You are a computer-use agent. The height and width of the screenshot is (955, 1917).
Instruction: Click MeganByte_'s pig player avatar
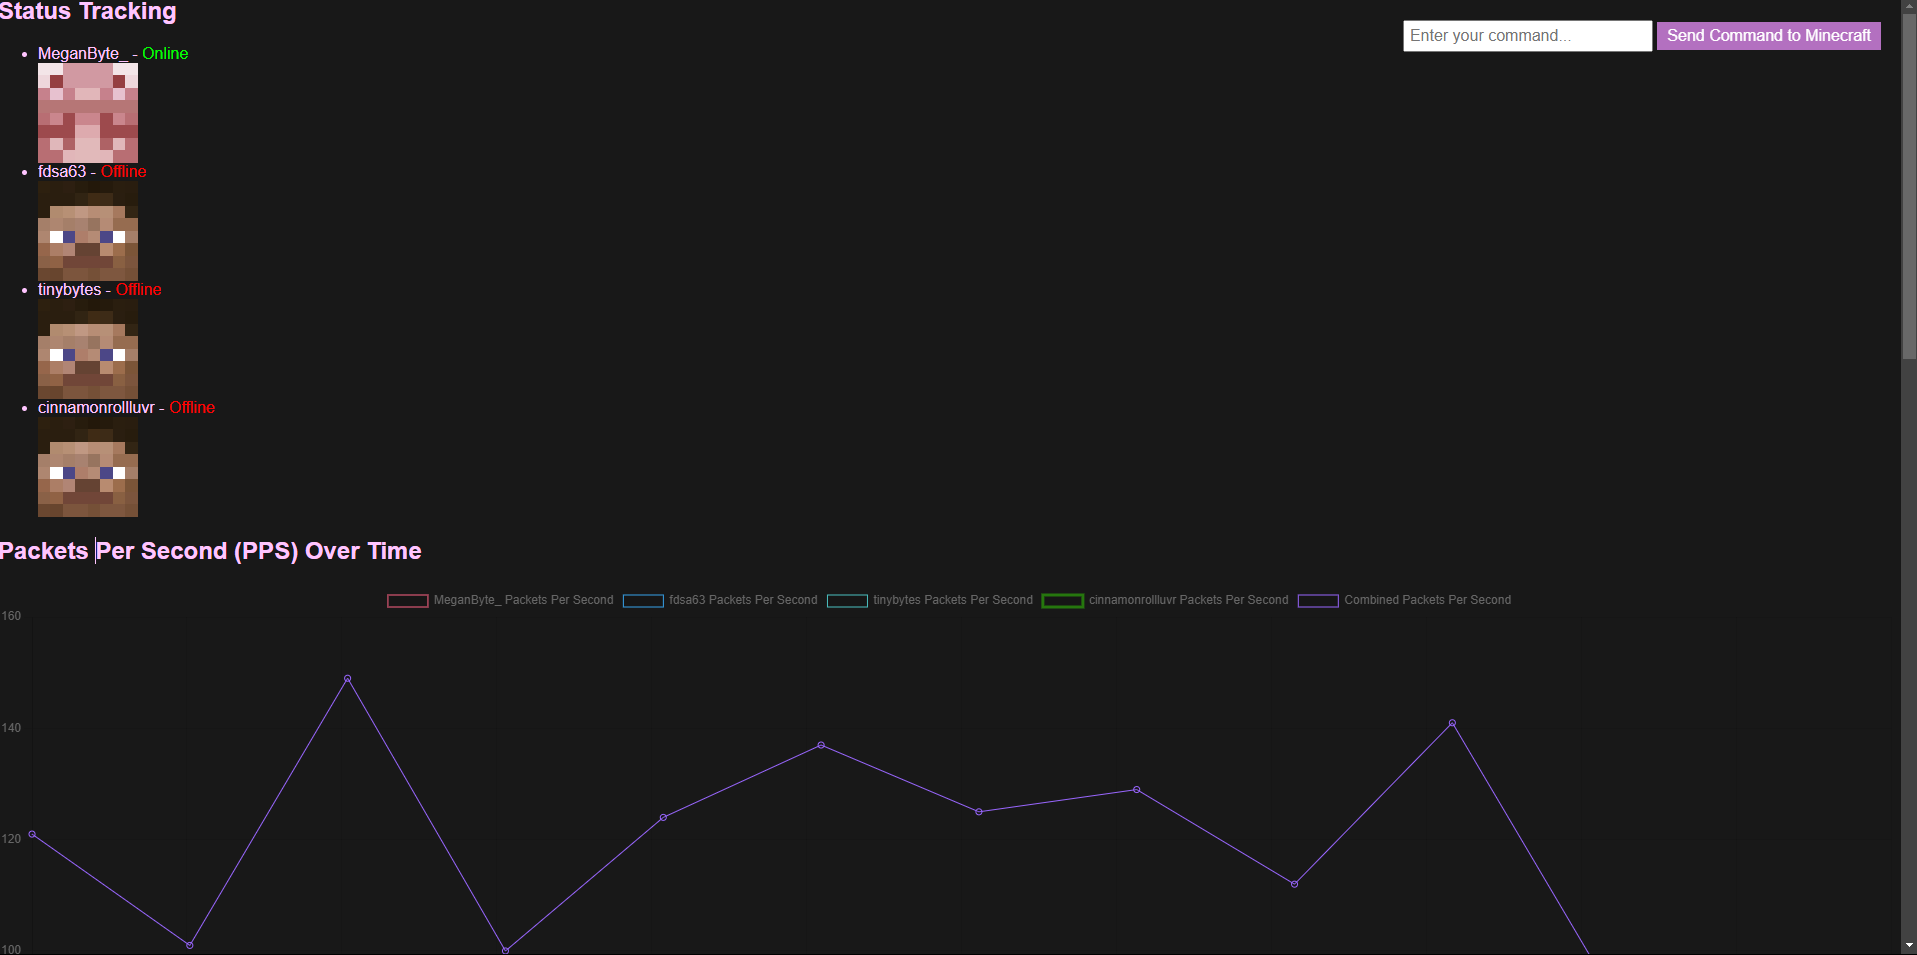click(x=88, y=112)
